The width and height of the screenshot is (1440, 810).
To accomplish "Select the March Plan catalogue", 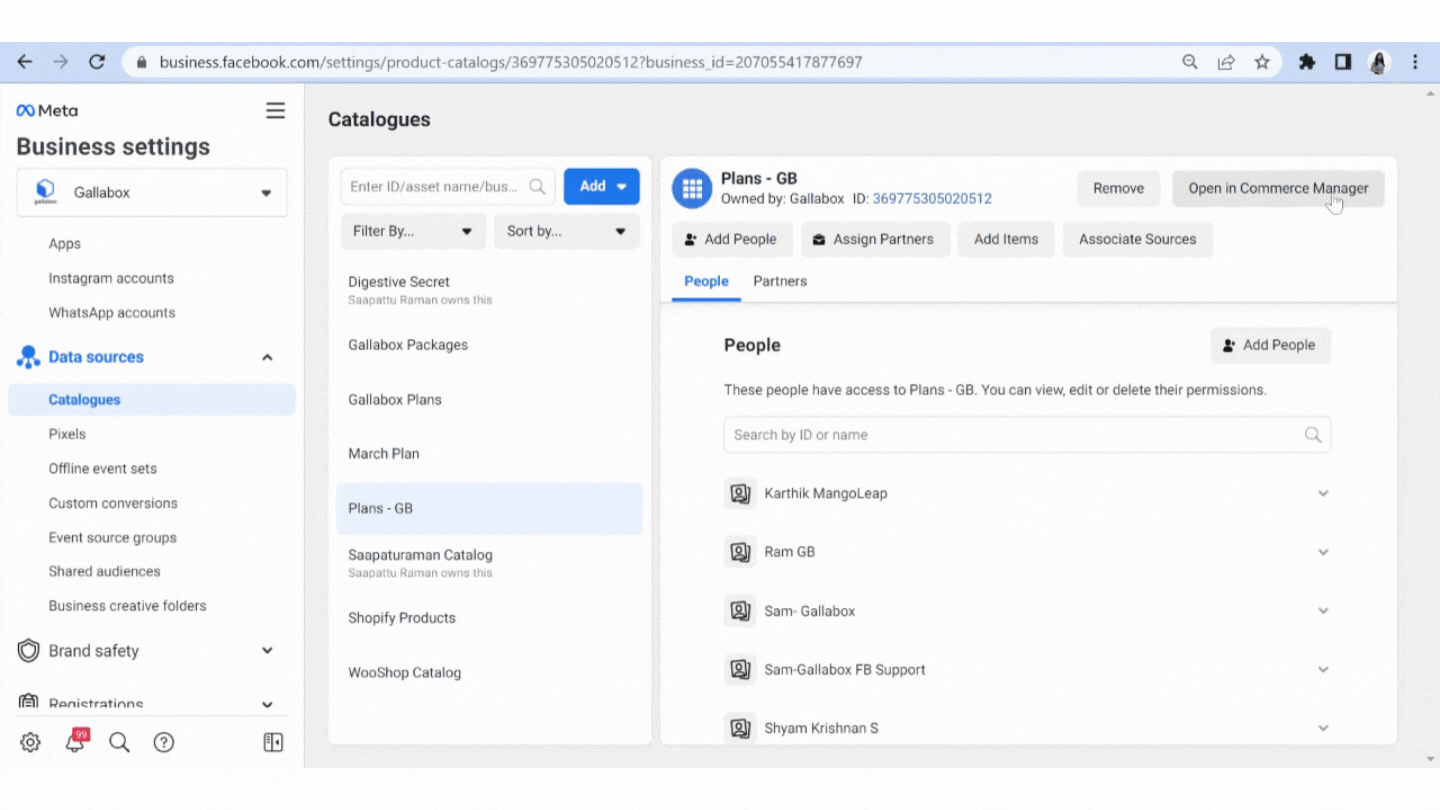I will [x=490, y=454].
